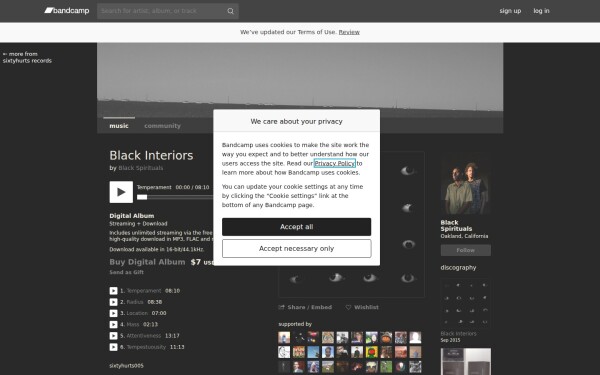Viewport: 600px width, 375px height.
Task: Click the second discography album thumbnail below Sep 2015
Action: [466, 361]
